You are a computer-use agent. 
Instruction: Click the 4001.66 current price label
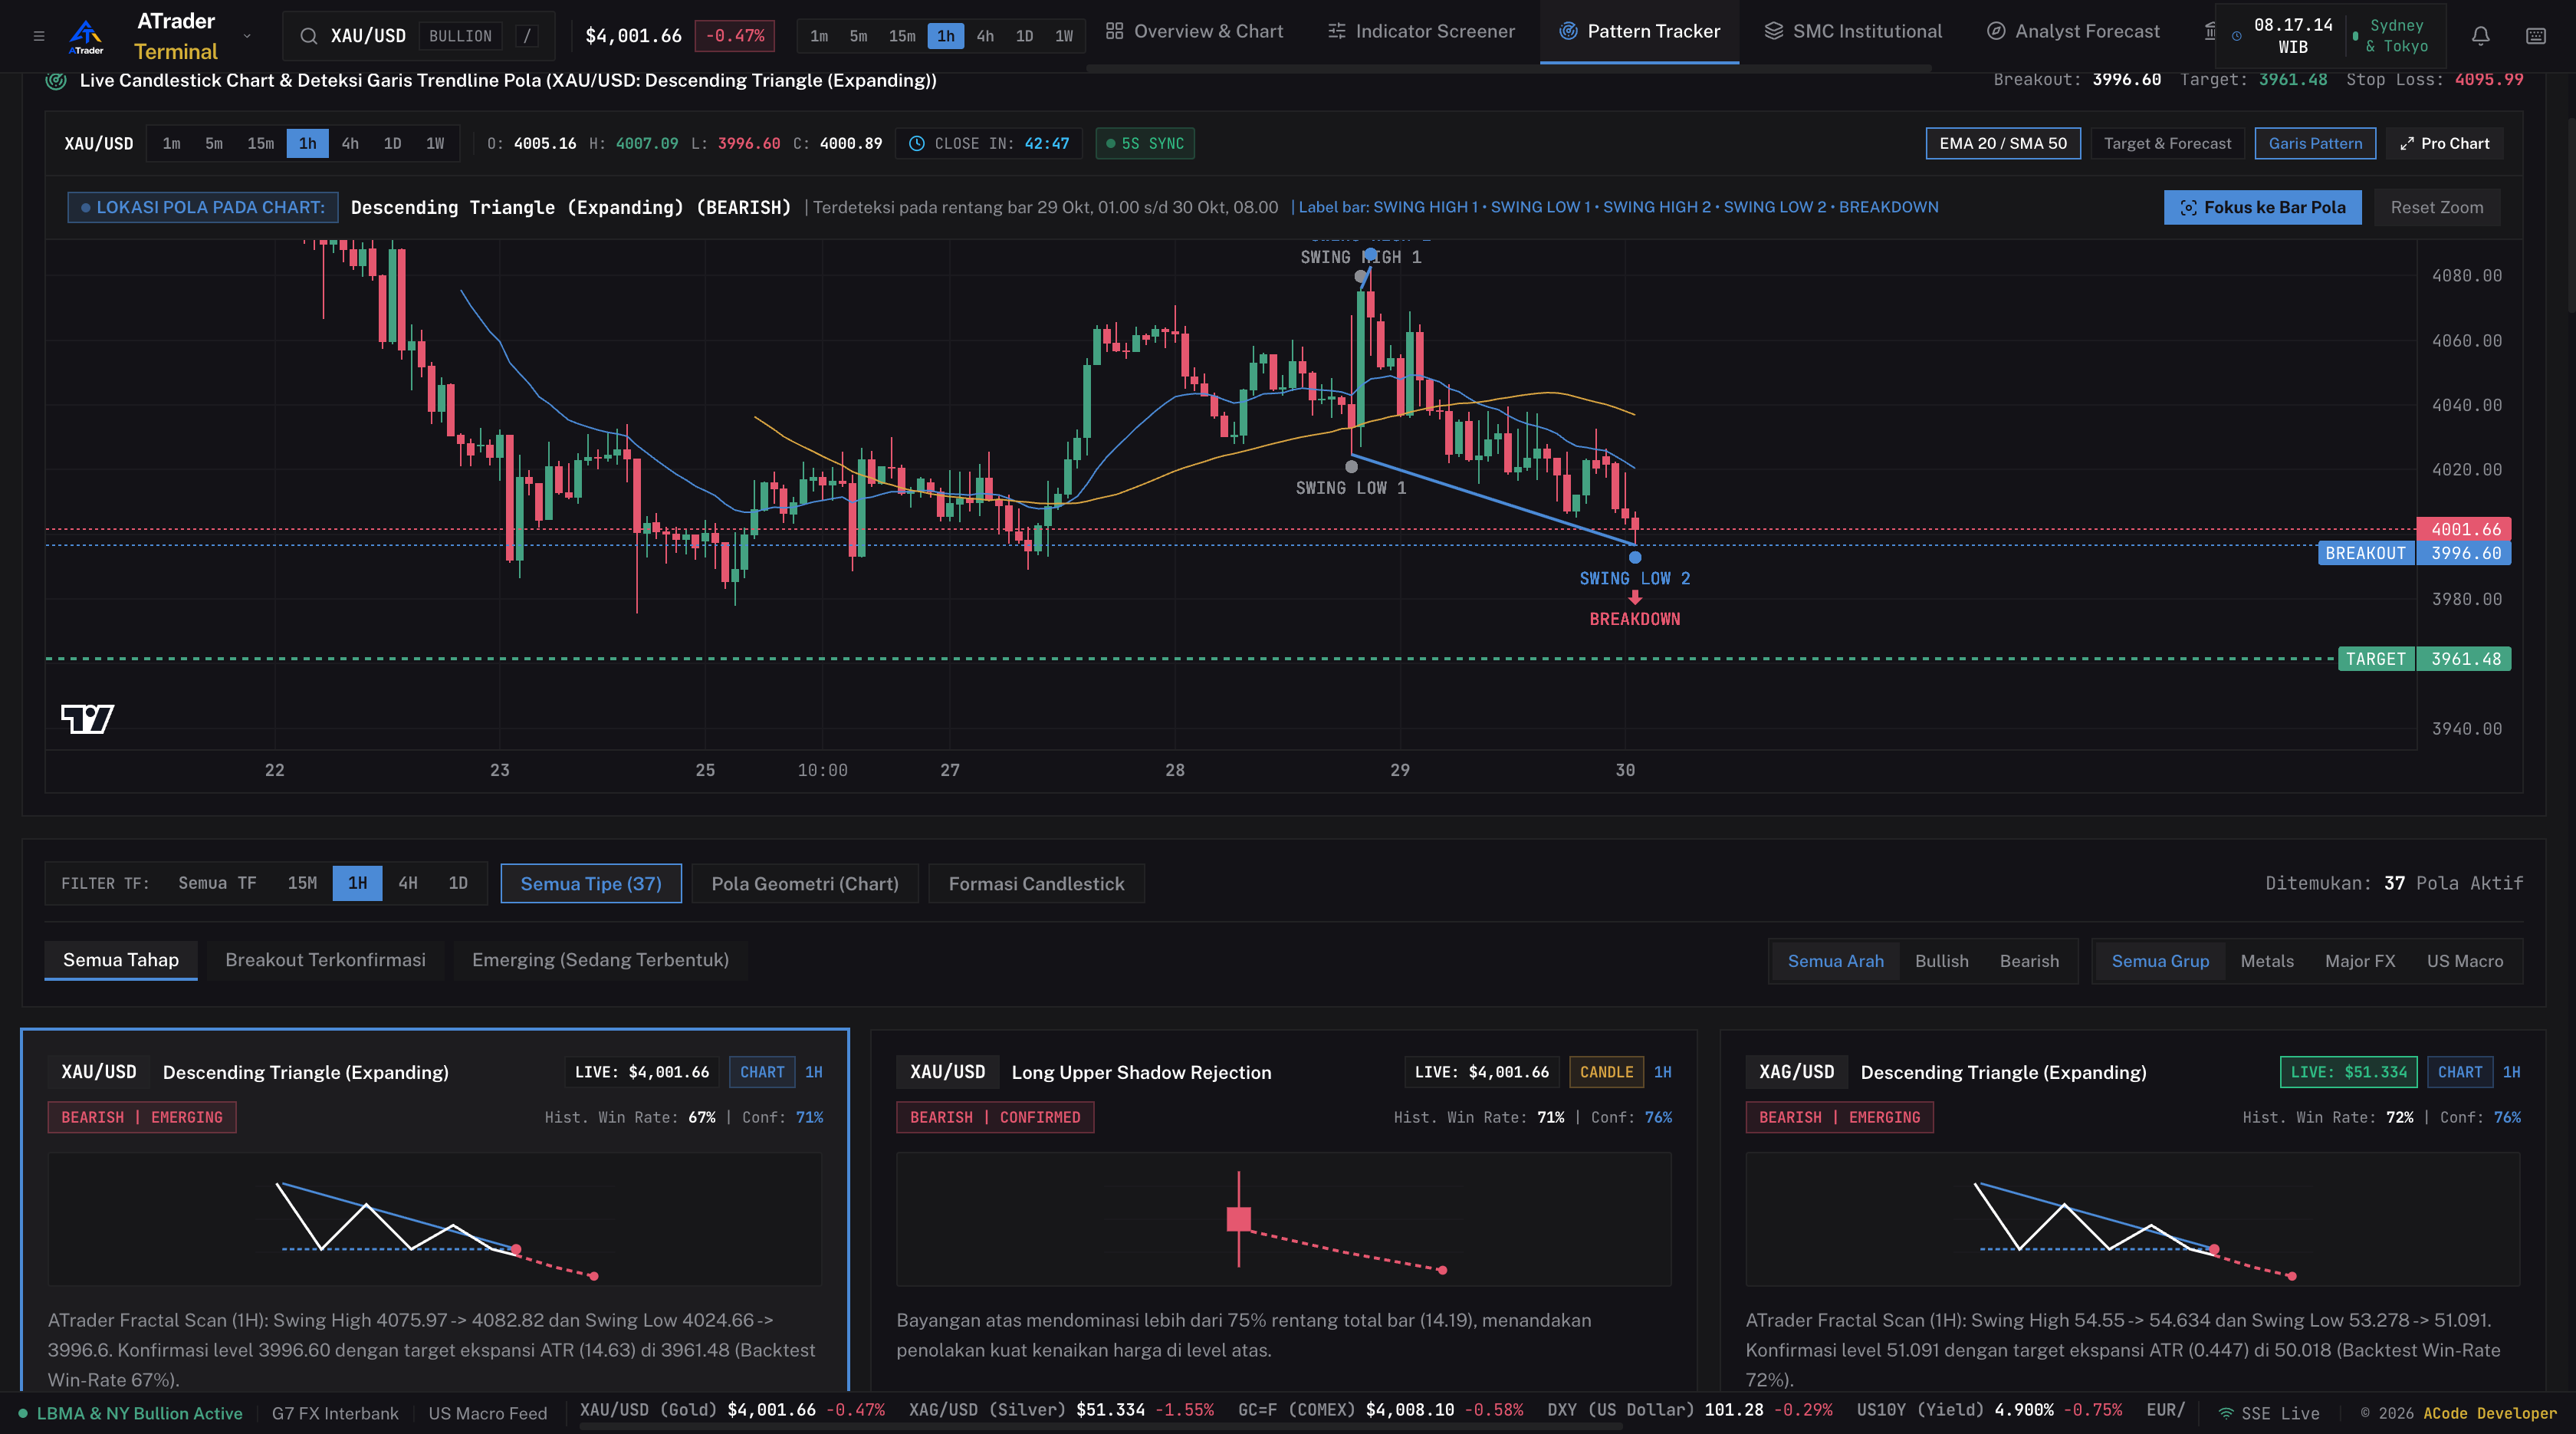coord(2464,529)
